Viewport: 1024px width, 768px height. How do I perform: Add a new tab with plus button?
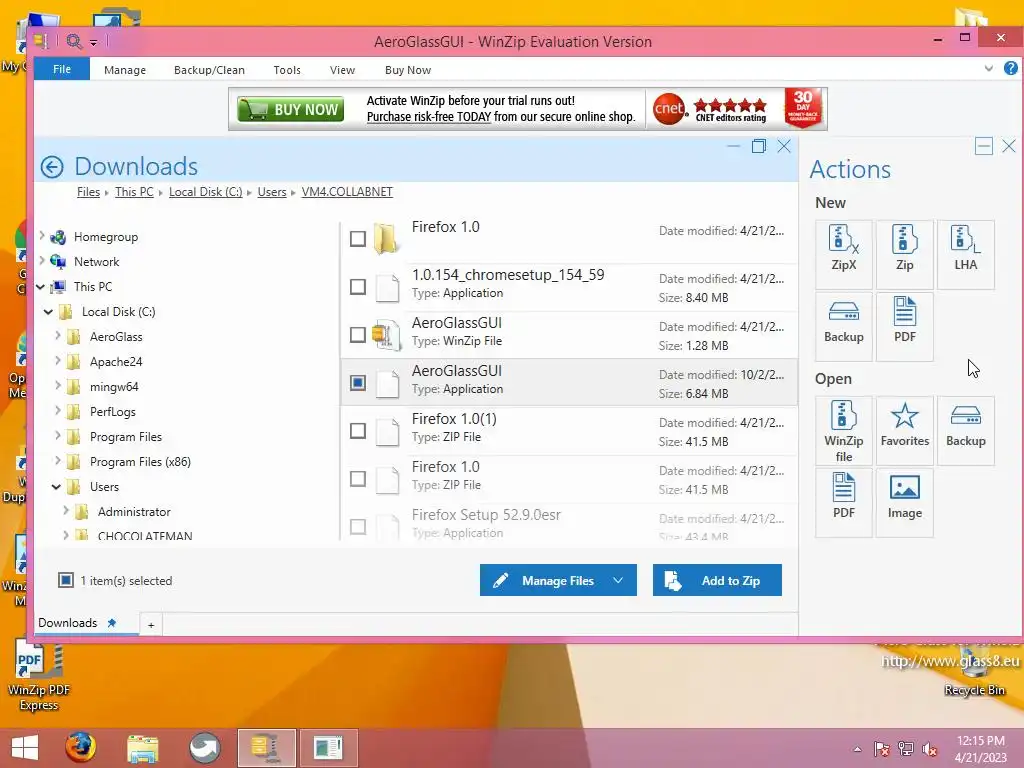pyautogui.click(x=151, y=625)
